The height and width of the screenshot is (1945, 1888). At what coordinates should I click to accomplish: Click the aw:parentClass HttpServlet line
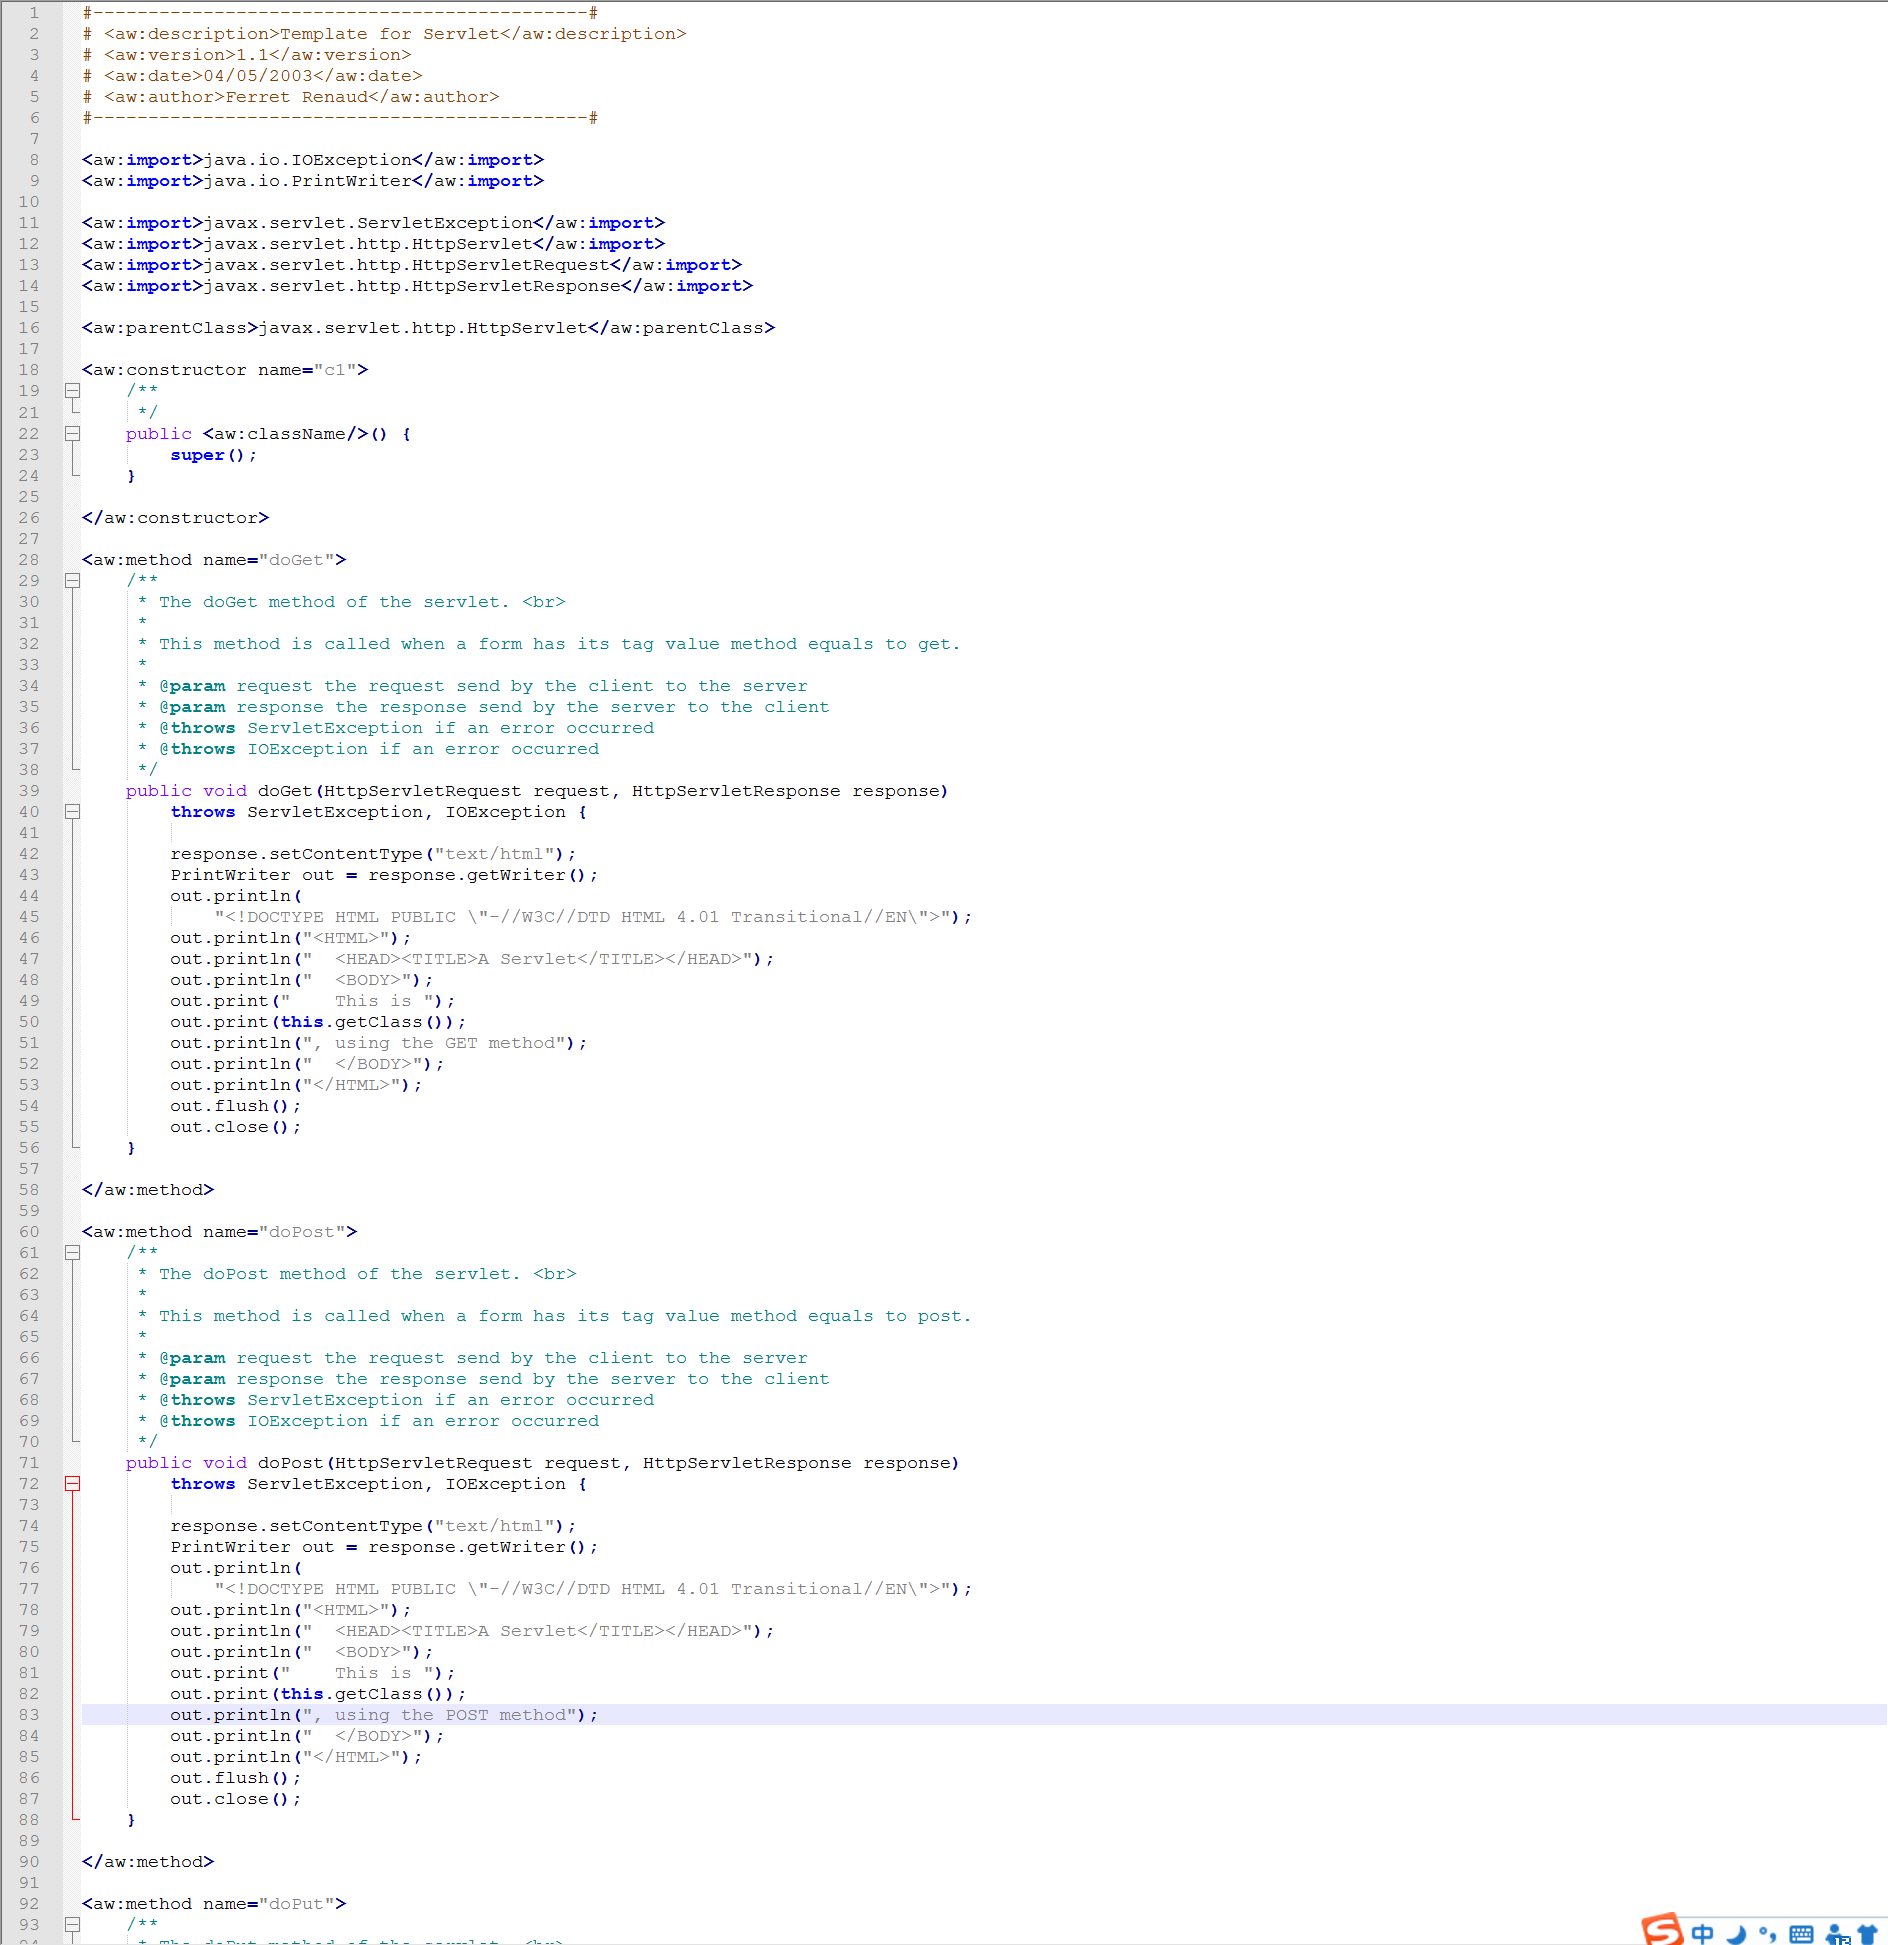point(428,328)
